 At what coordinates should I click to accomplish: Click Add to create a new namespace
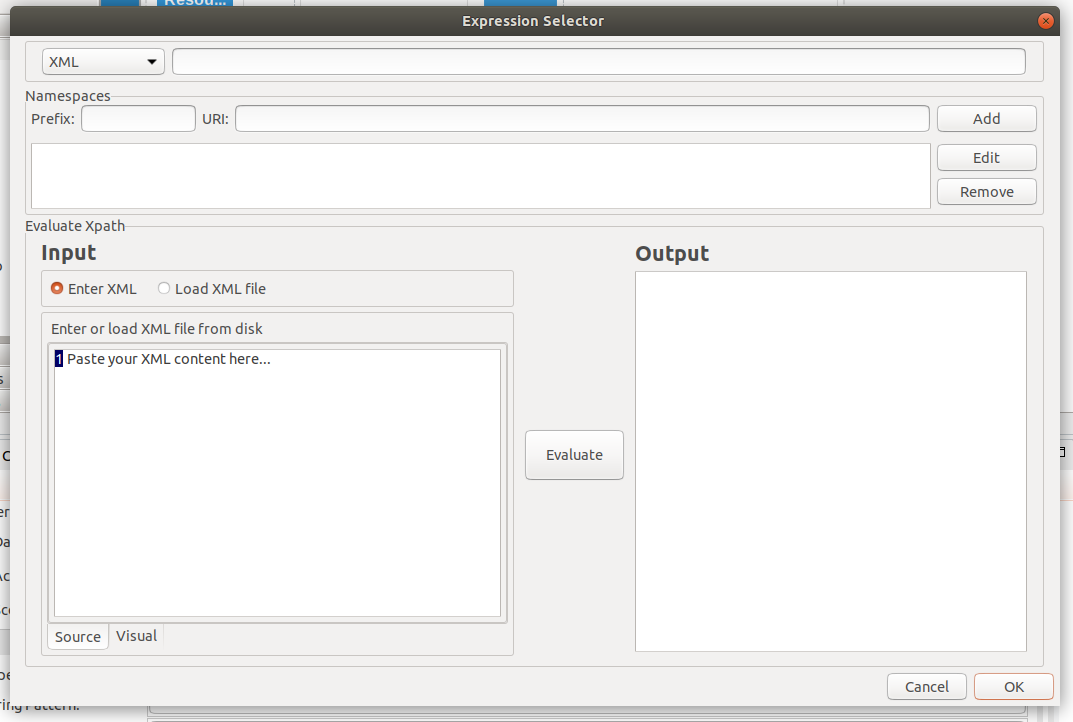tap(986, 118)
